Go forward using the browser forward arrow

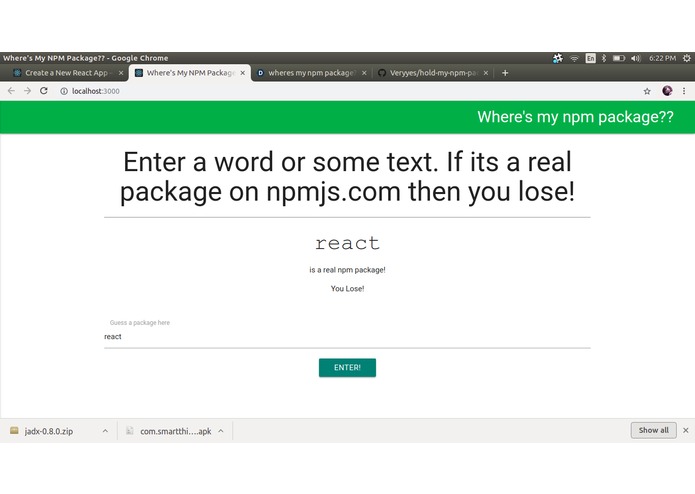27,91
